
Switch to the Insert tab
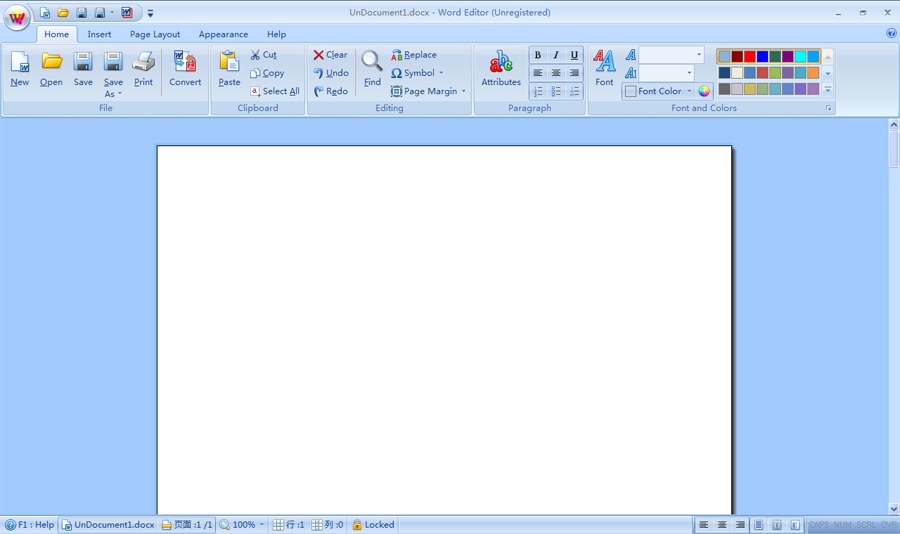tap(99, 34)
